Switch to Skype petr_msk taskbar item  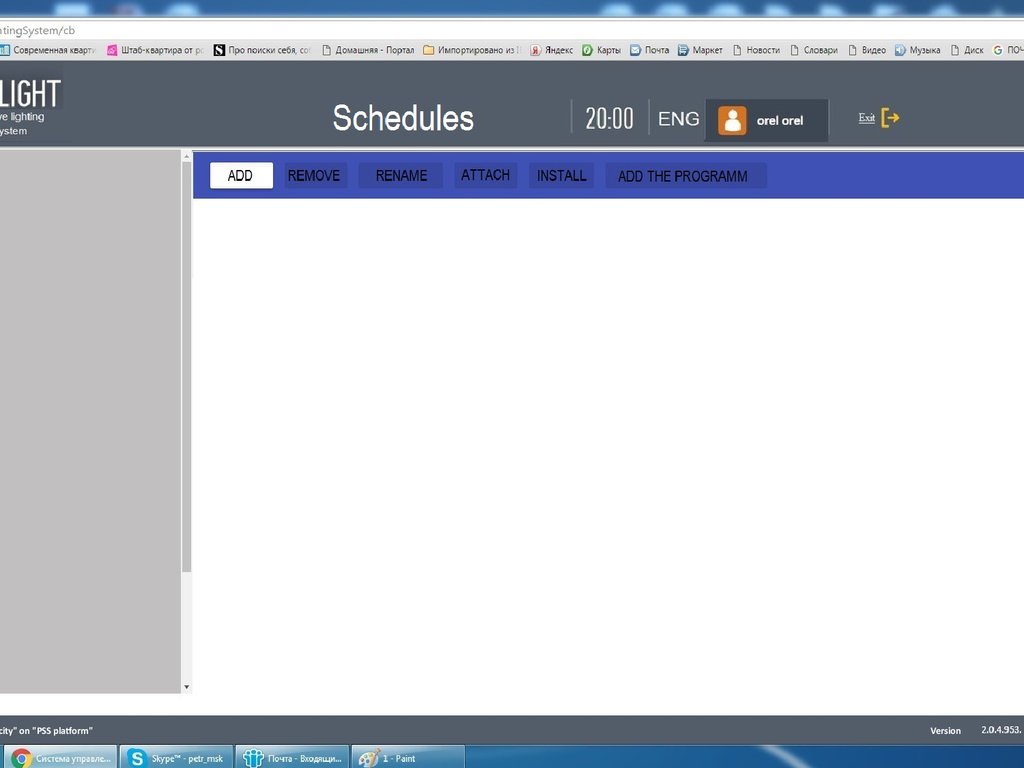point(176,758)
